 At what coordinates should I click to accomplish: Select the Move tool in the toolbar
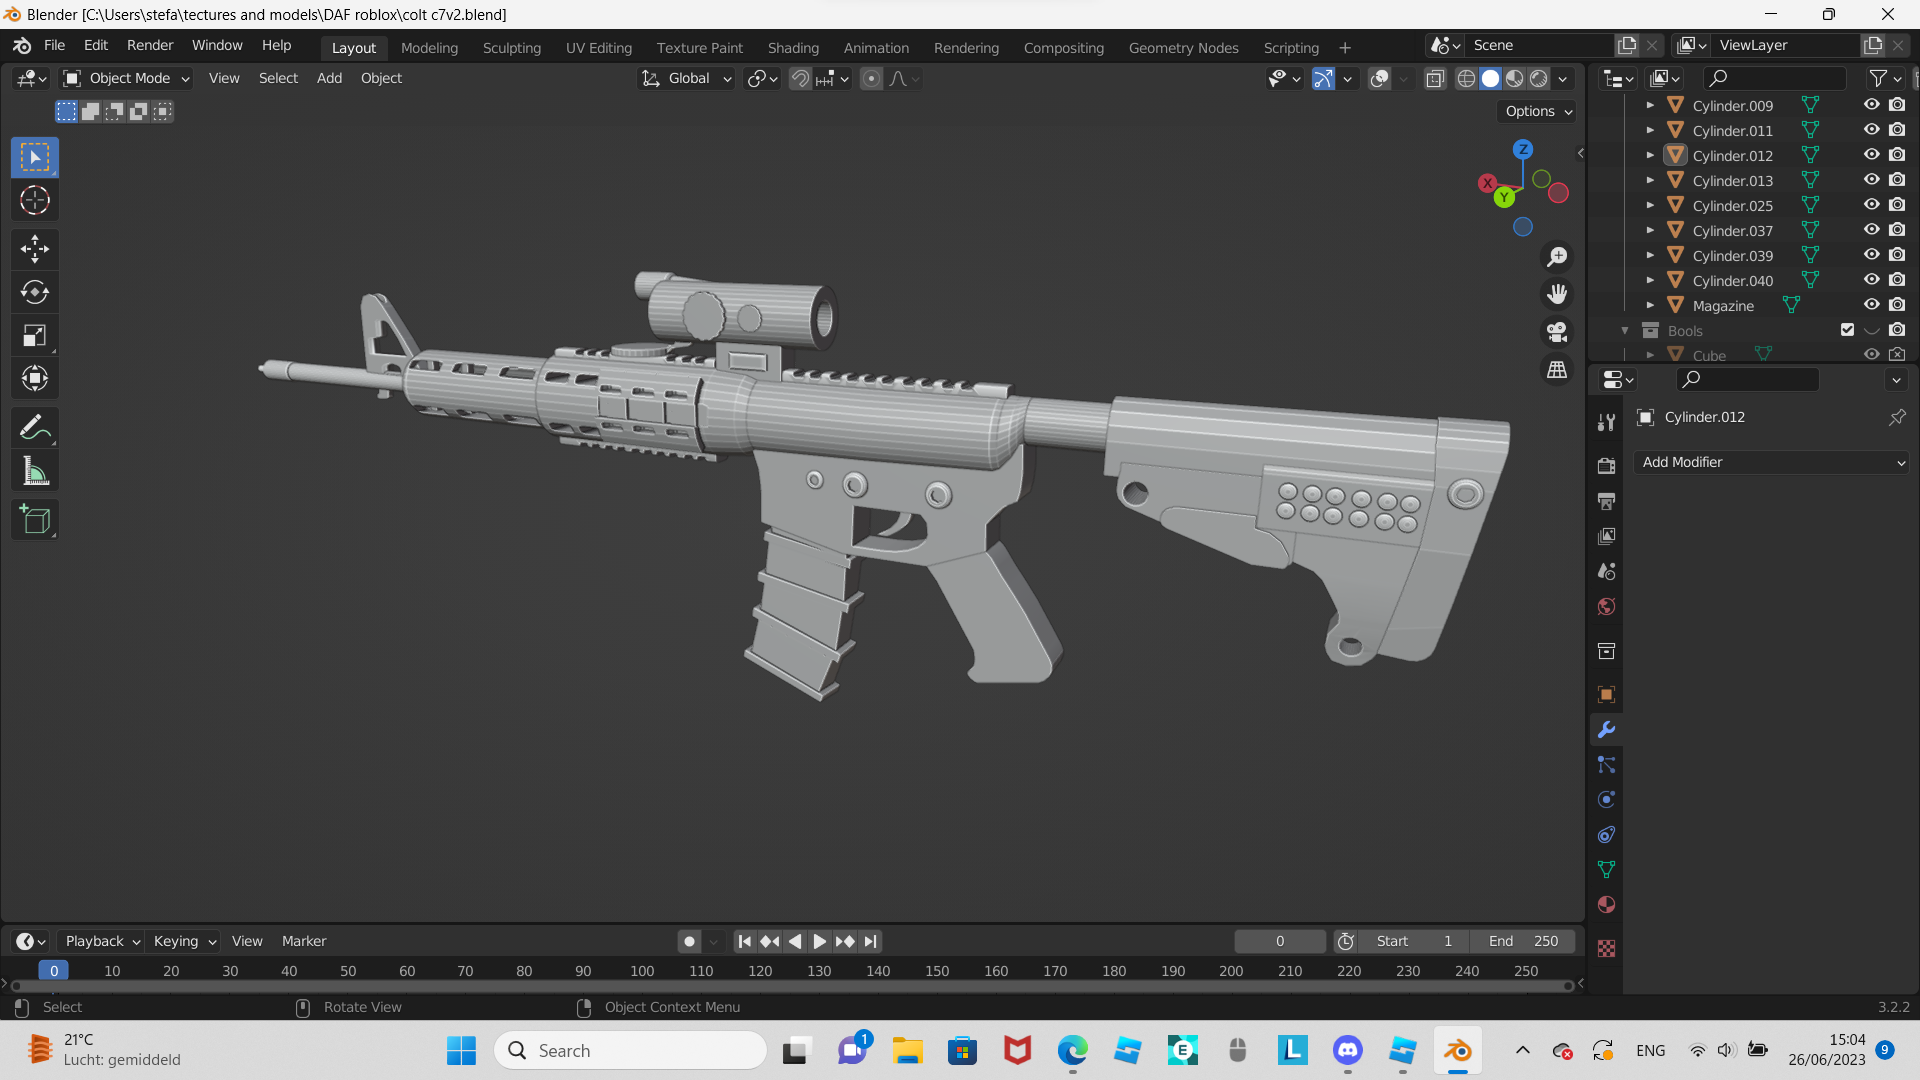click(34, 248)
